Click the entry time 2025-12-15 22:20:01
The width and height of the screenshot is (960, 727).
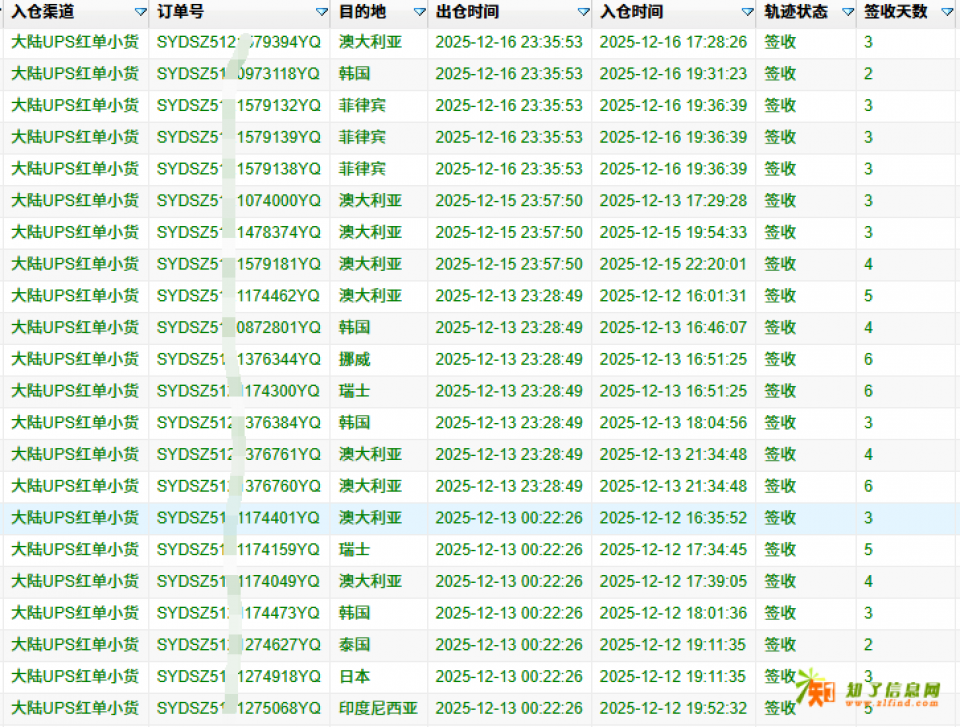click(x=672, y=265)
